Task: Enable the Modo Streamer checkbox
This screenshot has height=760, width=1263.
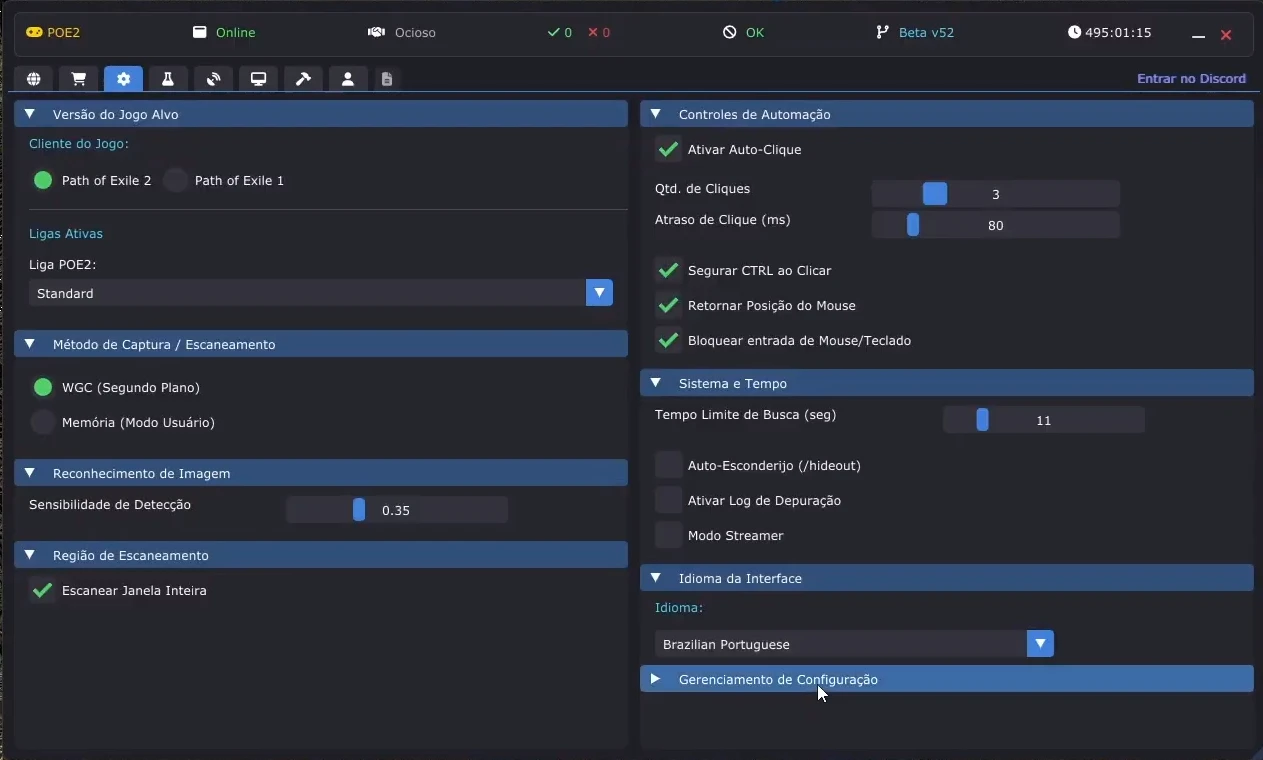Action: click(668, 536)
